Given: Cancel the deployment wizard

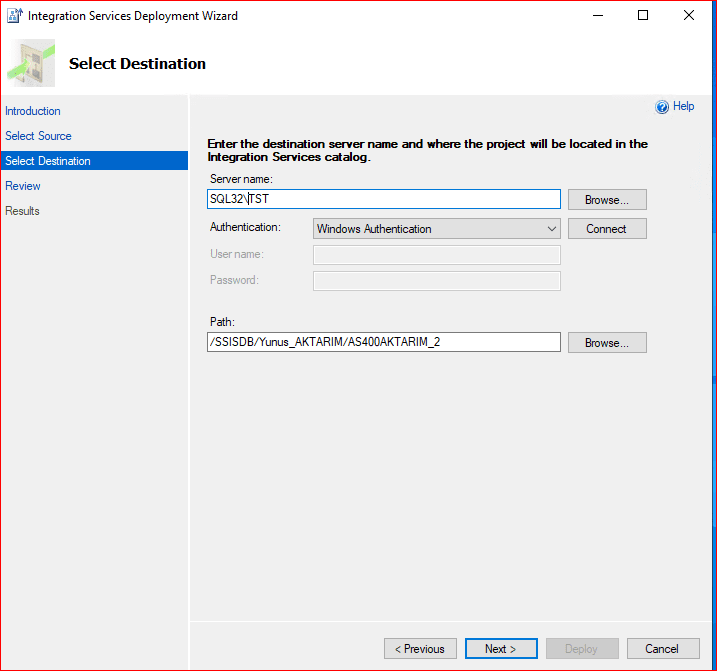Looking at the screenshot, I should pyautogui.click(x=662, y=649).
